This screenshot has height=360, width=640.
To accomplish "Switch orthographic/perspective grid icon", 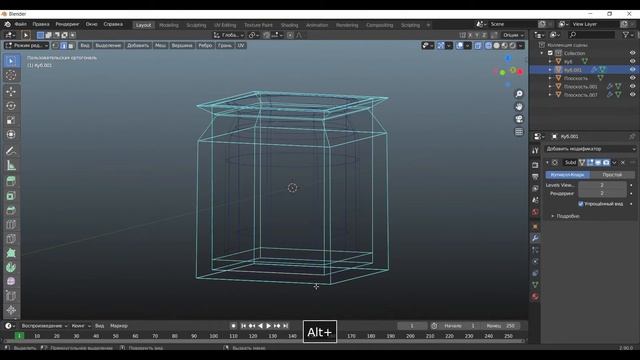I will tap(519, 132).
